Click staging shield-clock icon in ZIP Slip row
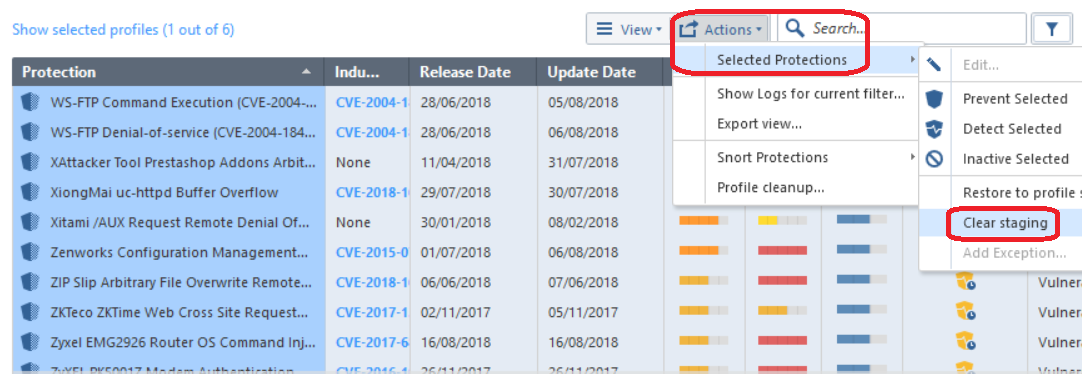The image size is (1082, 374). coord(965,282)
